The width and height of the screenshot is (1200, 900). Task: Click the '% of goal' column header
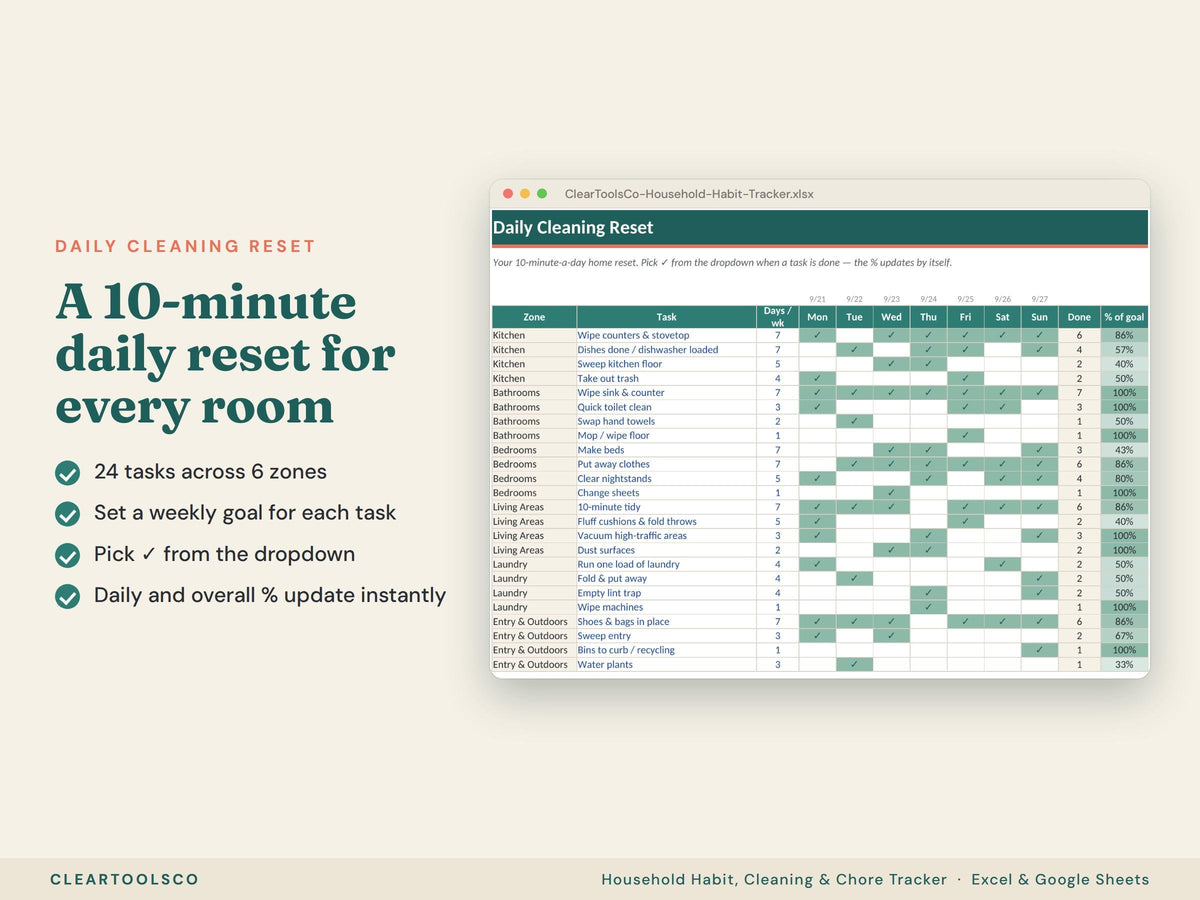click(x=1124, y=317)
